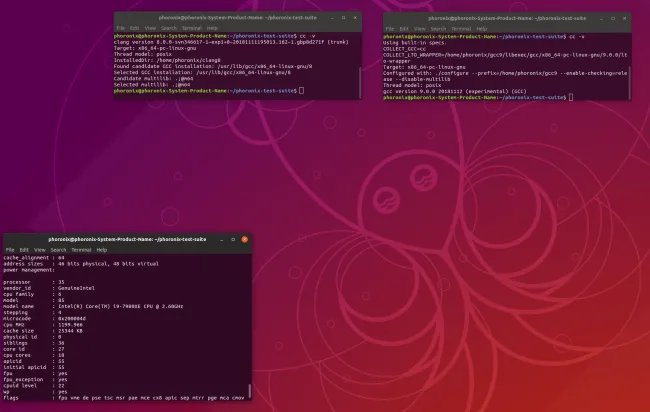Click scrollbar in cpuinfo terminal window
Image resolution: width=650 pixels, height=412 pixels.
click(x=250, y=390)
